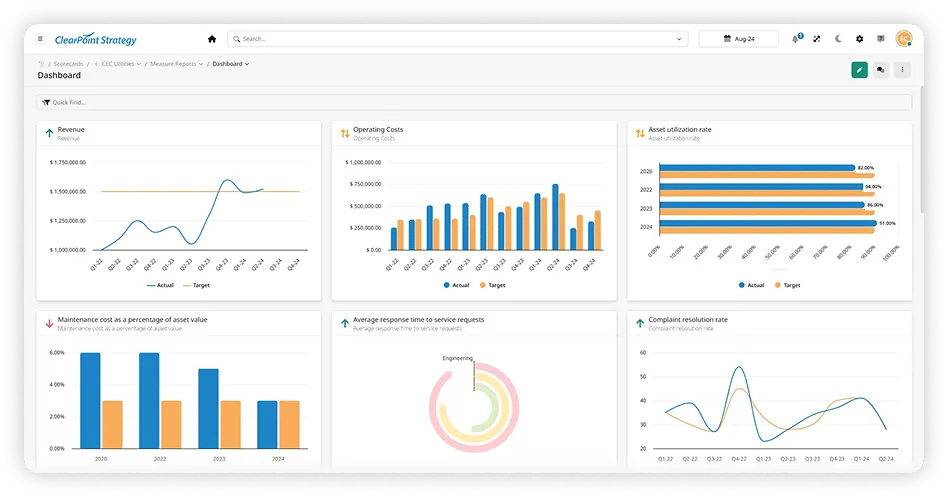Toggle Actual series in Operating Costs legend
This screenshot has width=948, height=497.
click(x=456, y=285)
